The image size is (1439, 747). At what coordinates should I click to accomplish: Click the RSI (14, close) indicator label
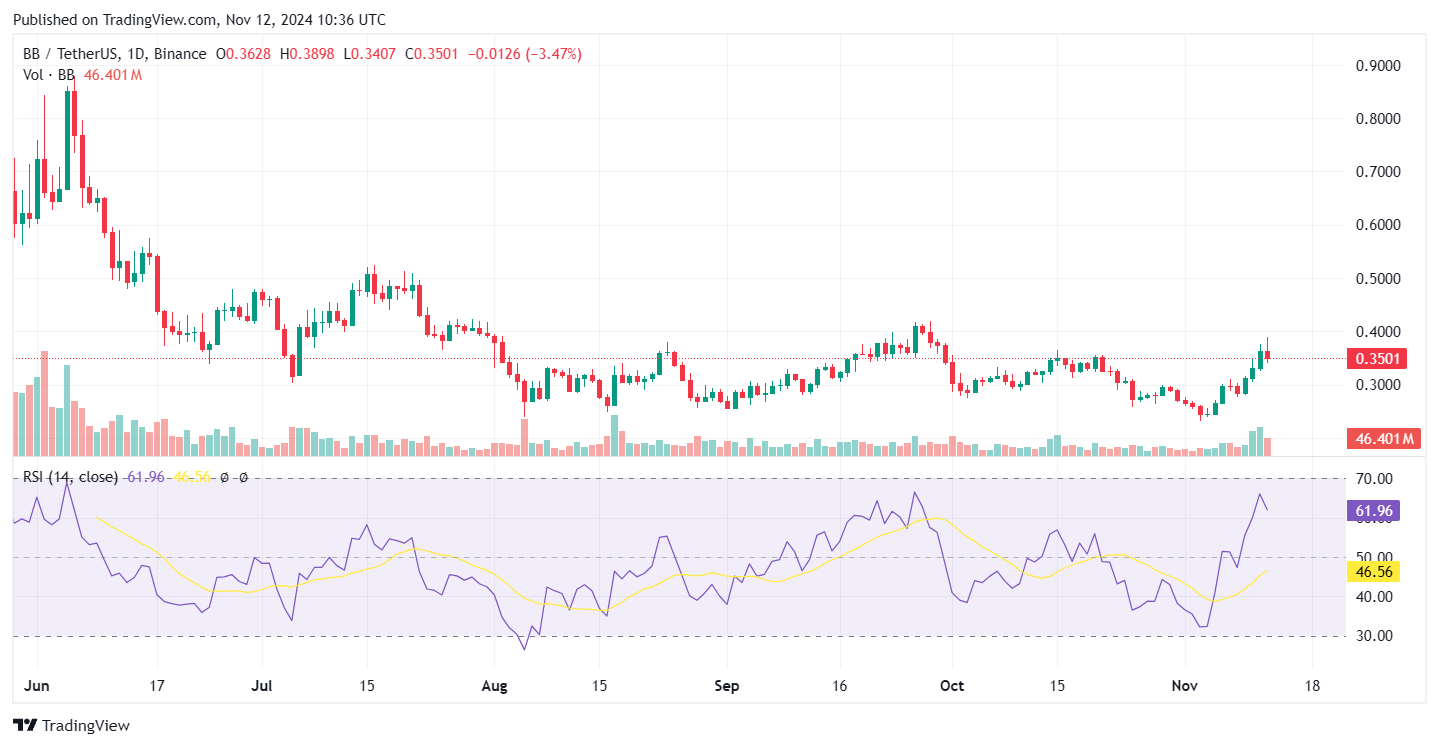pos(70,477)
